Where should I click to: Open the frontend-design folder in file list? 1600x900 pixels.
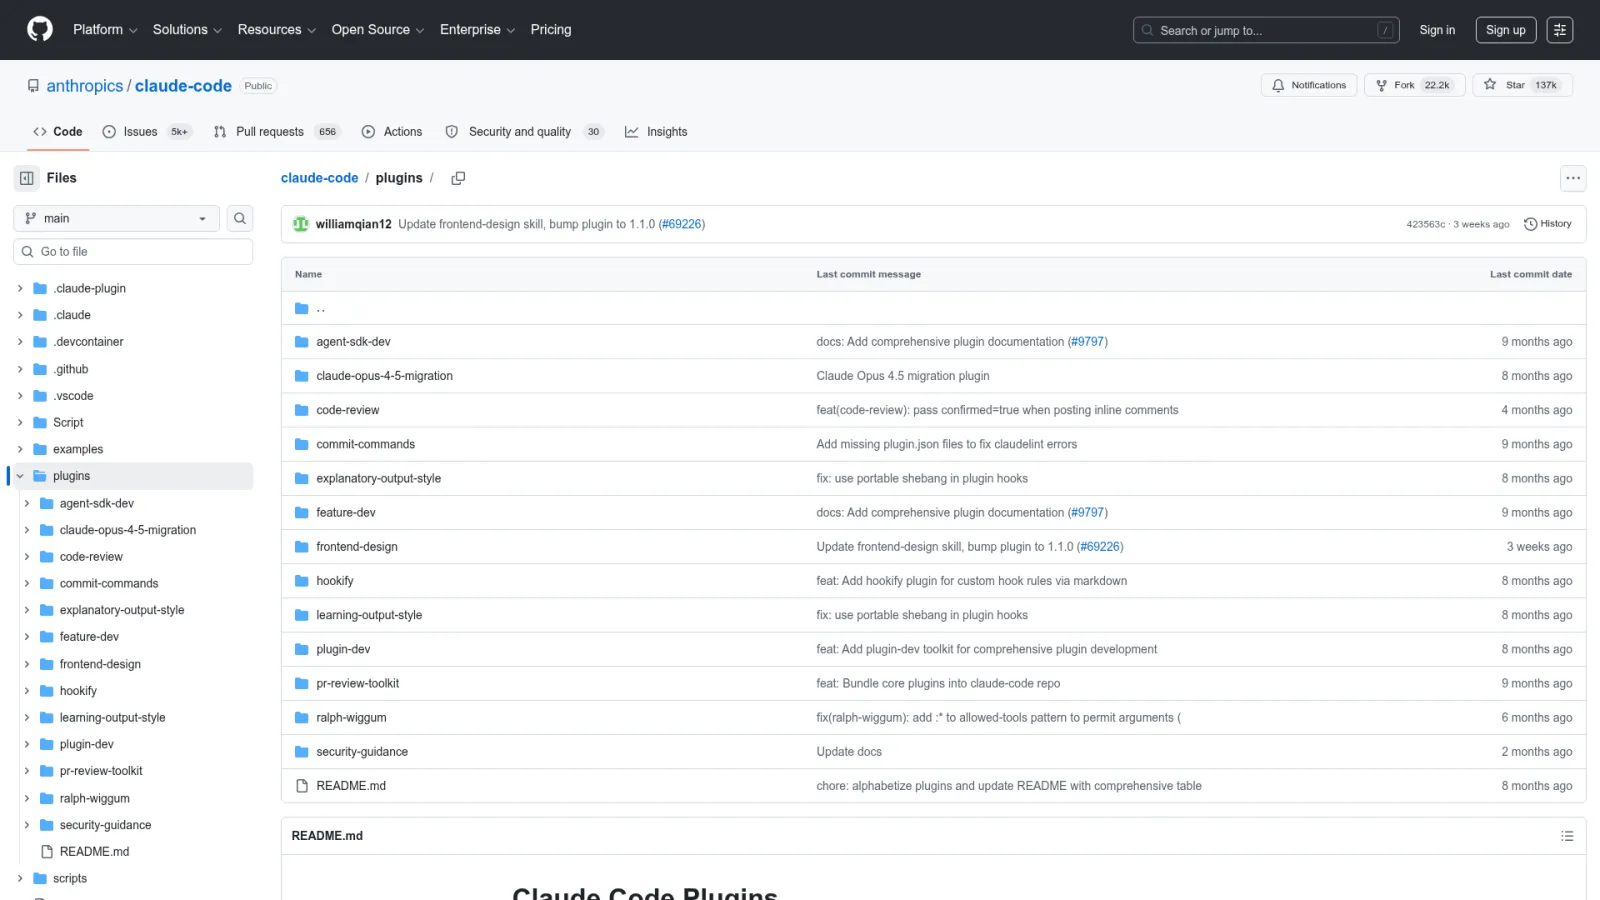[x=357, y=547]
